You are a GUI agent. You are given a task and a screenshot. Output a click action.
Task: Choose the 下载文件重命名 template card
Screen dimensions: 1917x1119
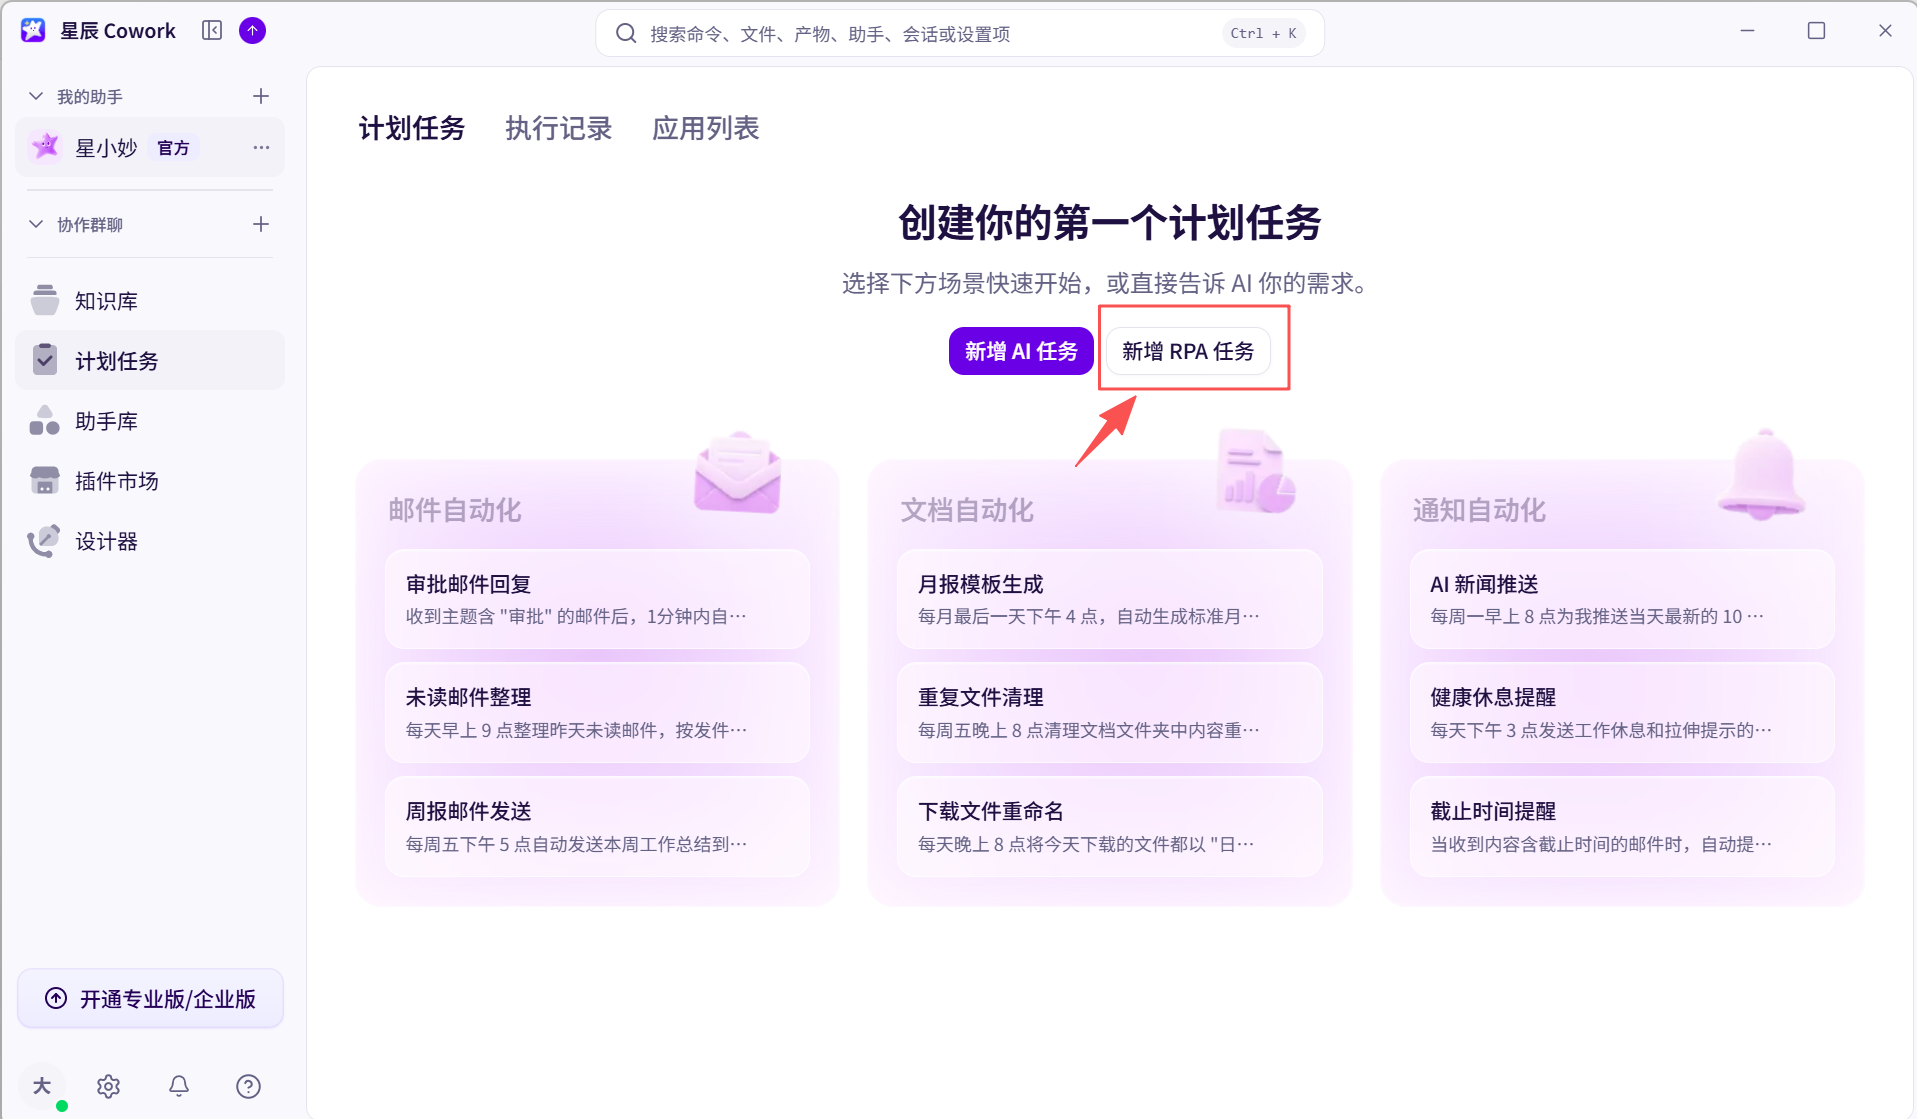coord(1110,827)
